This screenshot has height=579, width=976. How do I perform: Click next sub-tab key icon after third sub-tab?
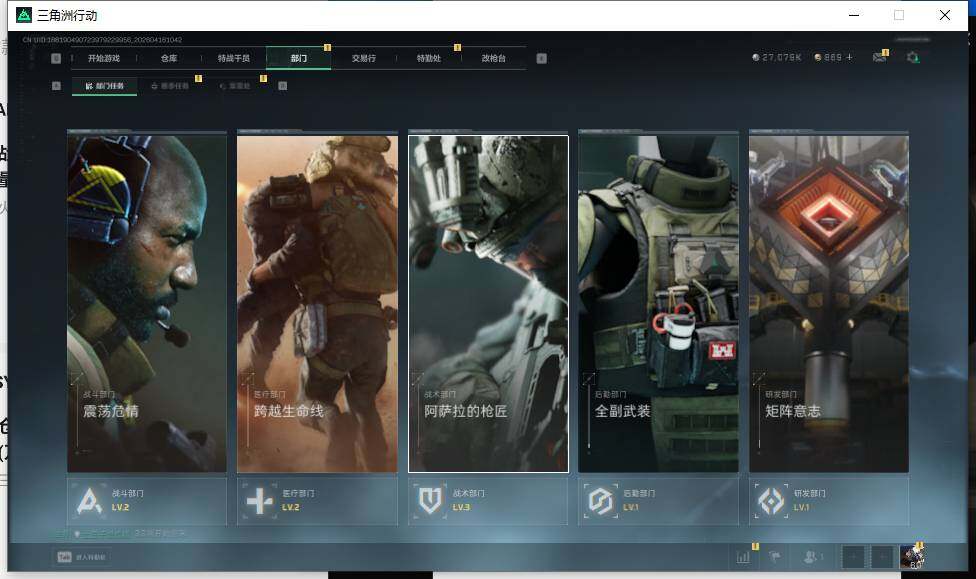click(x=283, y=86)
